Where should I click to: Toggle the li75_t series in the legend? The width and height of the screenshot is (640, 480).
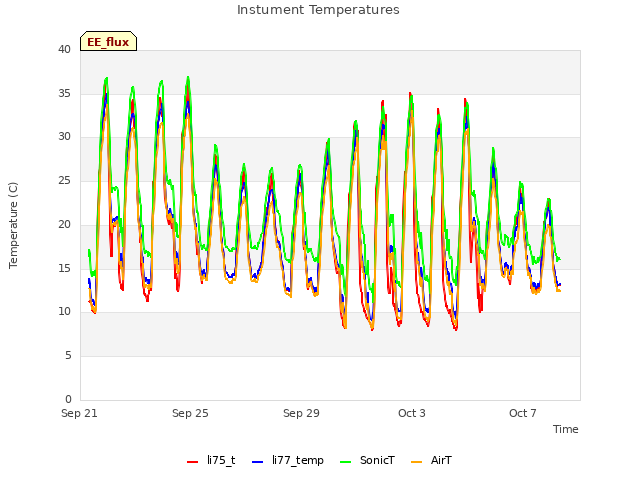(x=211, y=460)
